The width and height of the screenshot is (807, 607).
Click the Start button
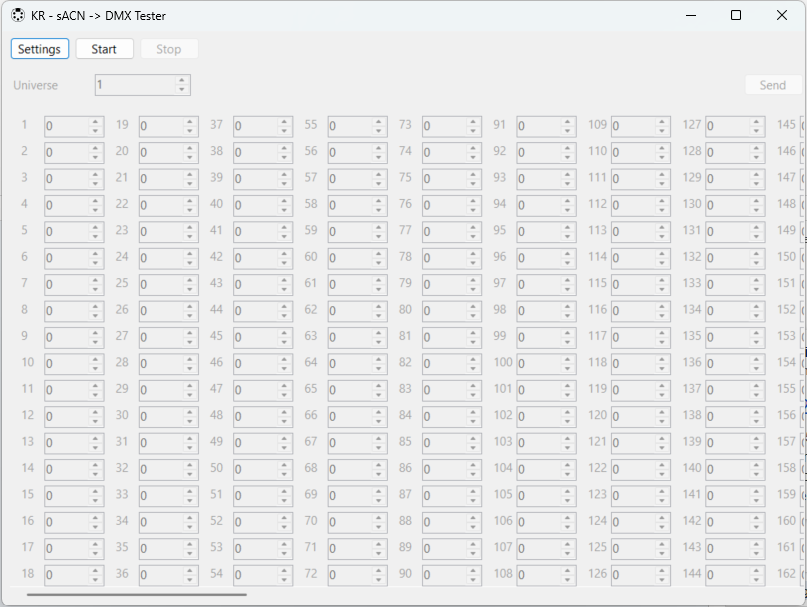(x=104, y=49)
